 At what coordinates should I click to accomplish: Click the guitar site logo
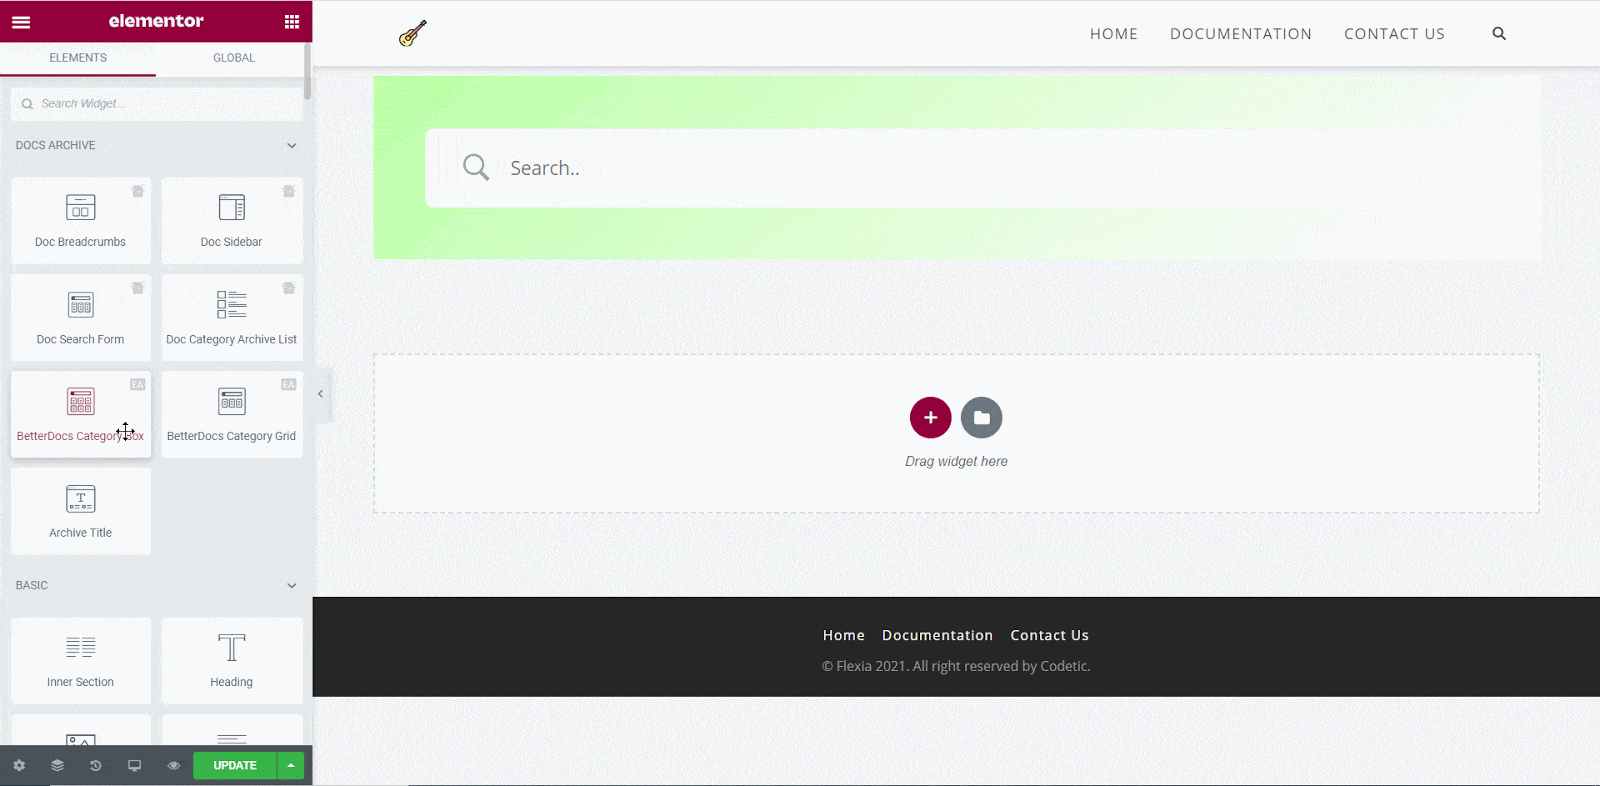point(412,34)
